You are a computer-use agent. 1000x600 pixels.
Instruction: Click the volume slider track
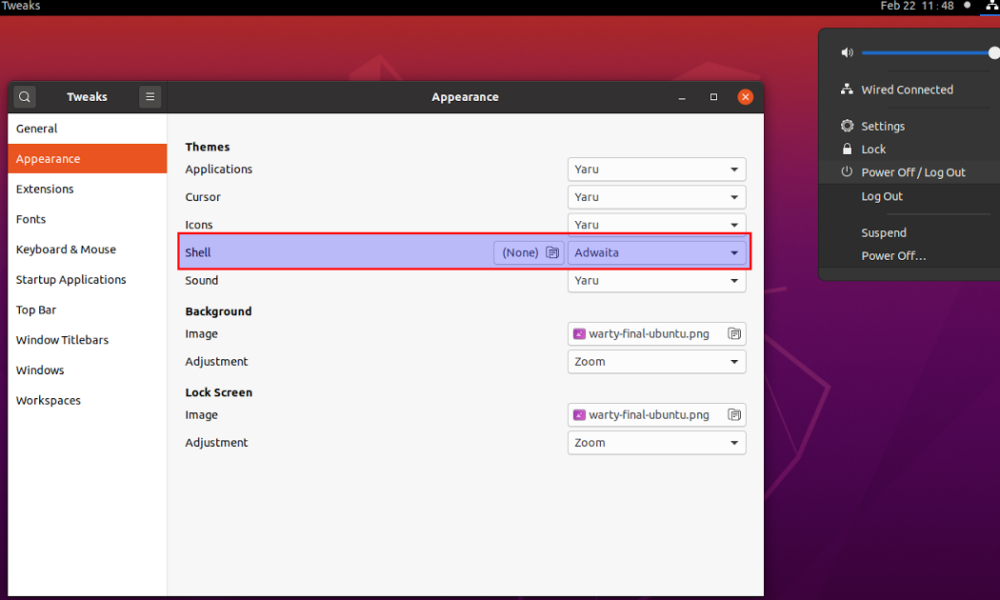tap(928, 53)
